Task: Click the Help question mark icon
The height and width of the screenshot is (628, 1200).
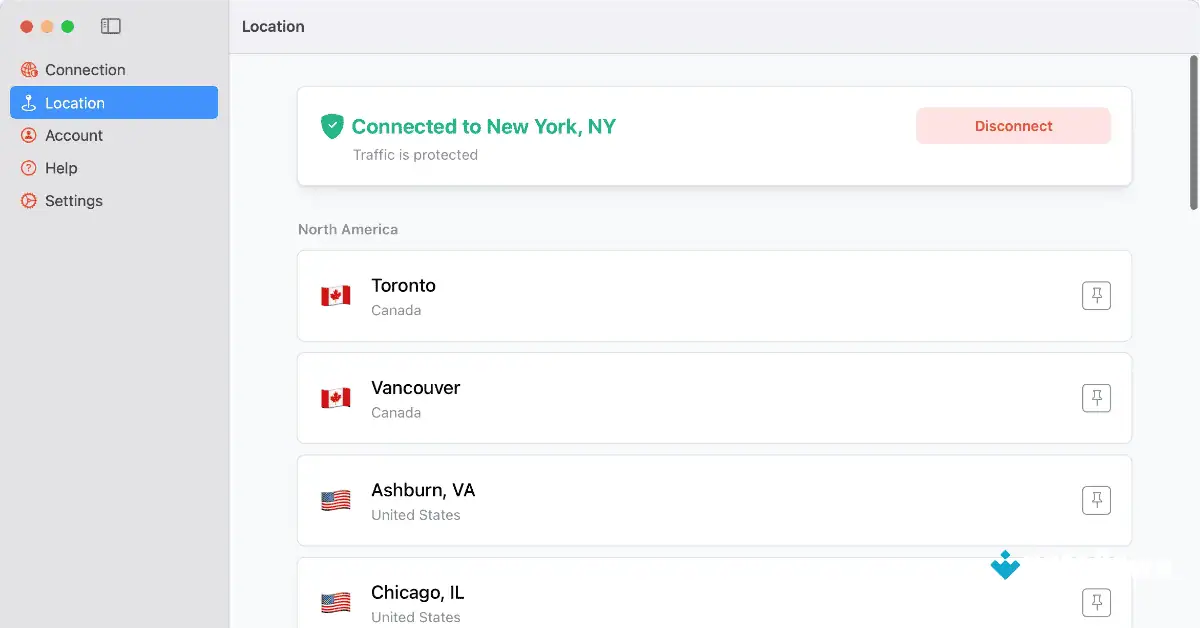Action: tap(27, 168)
